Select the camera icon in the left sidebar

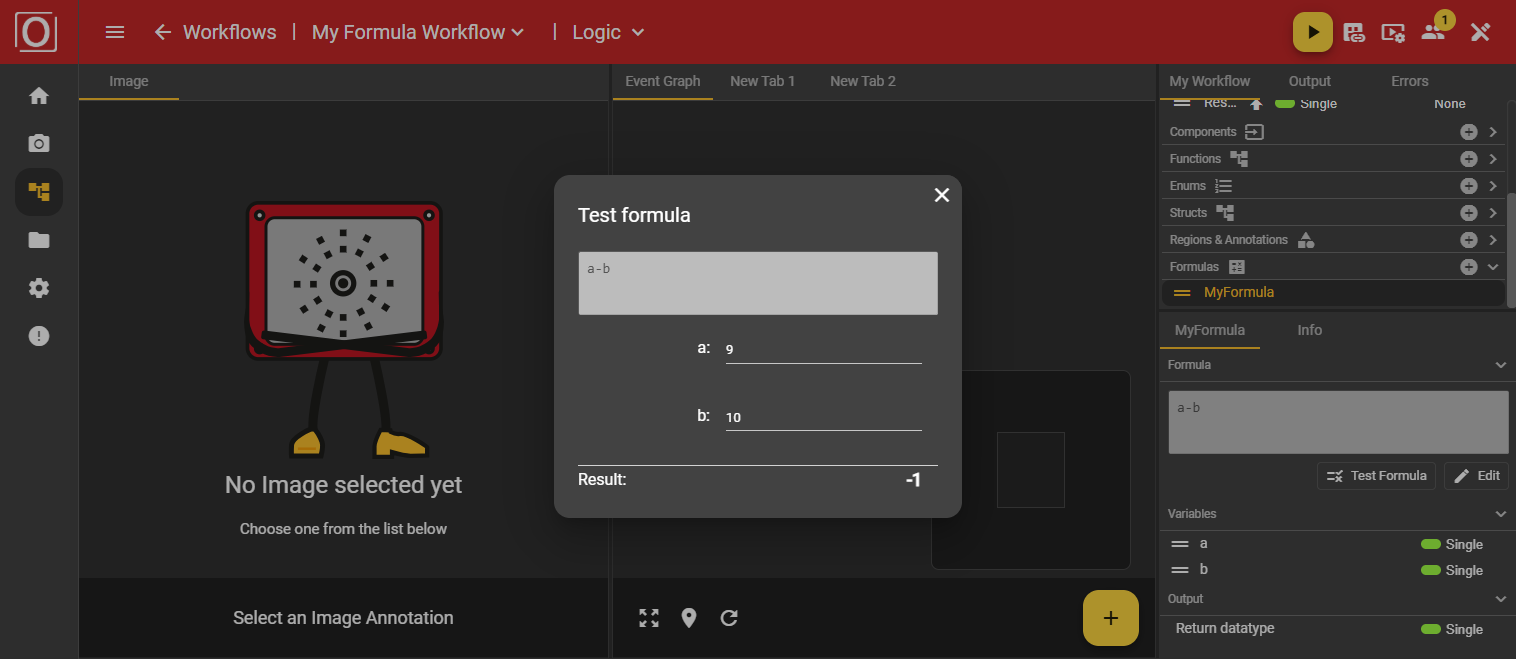click(38, 143)
